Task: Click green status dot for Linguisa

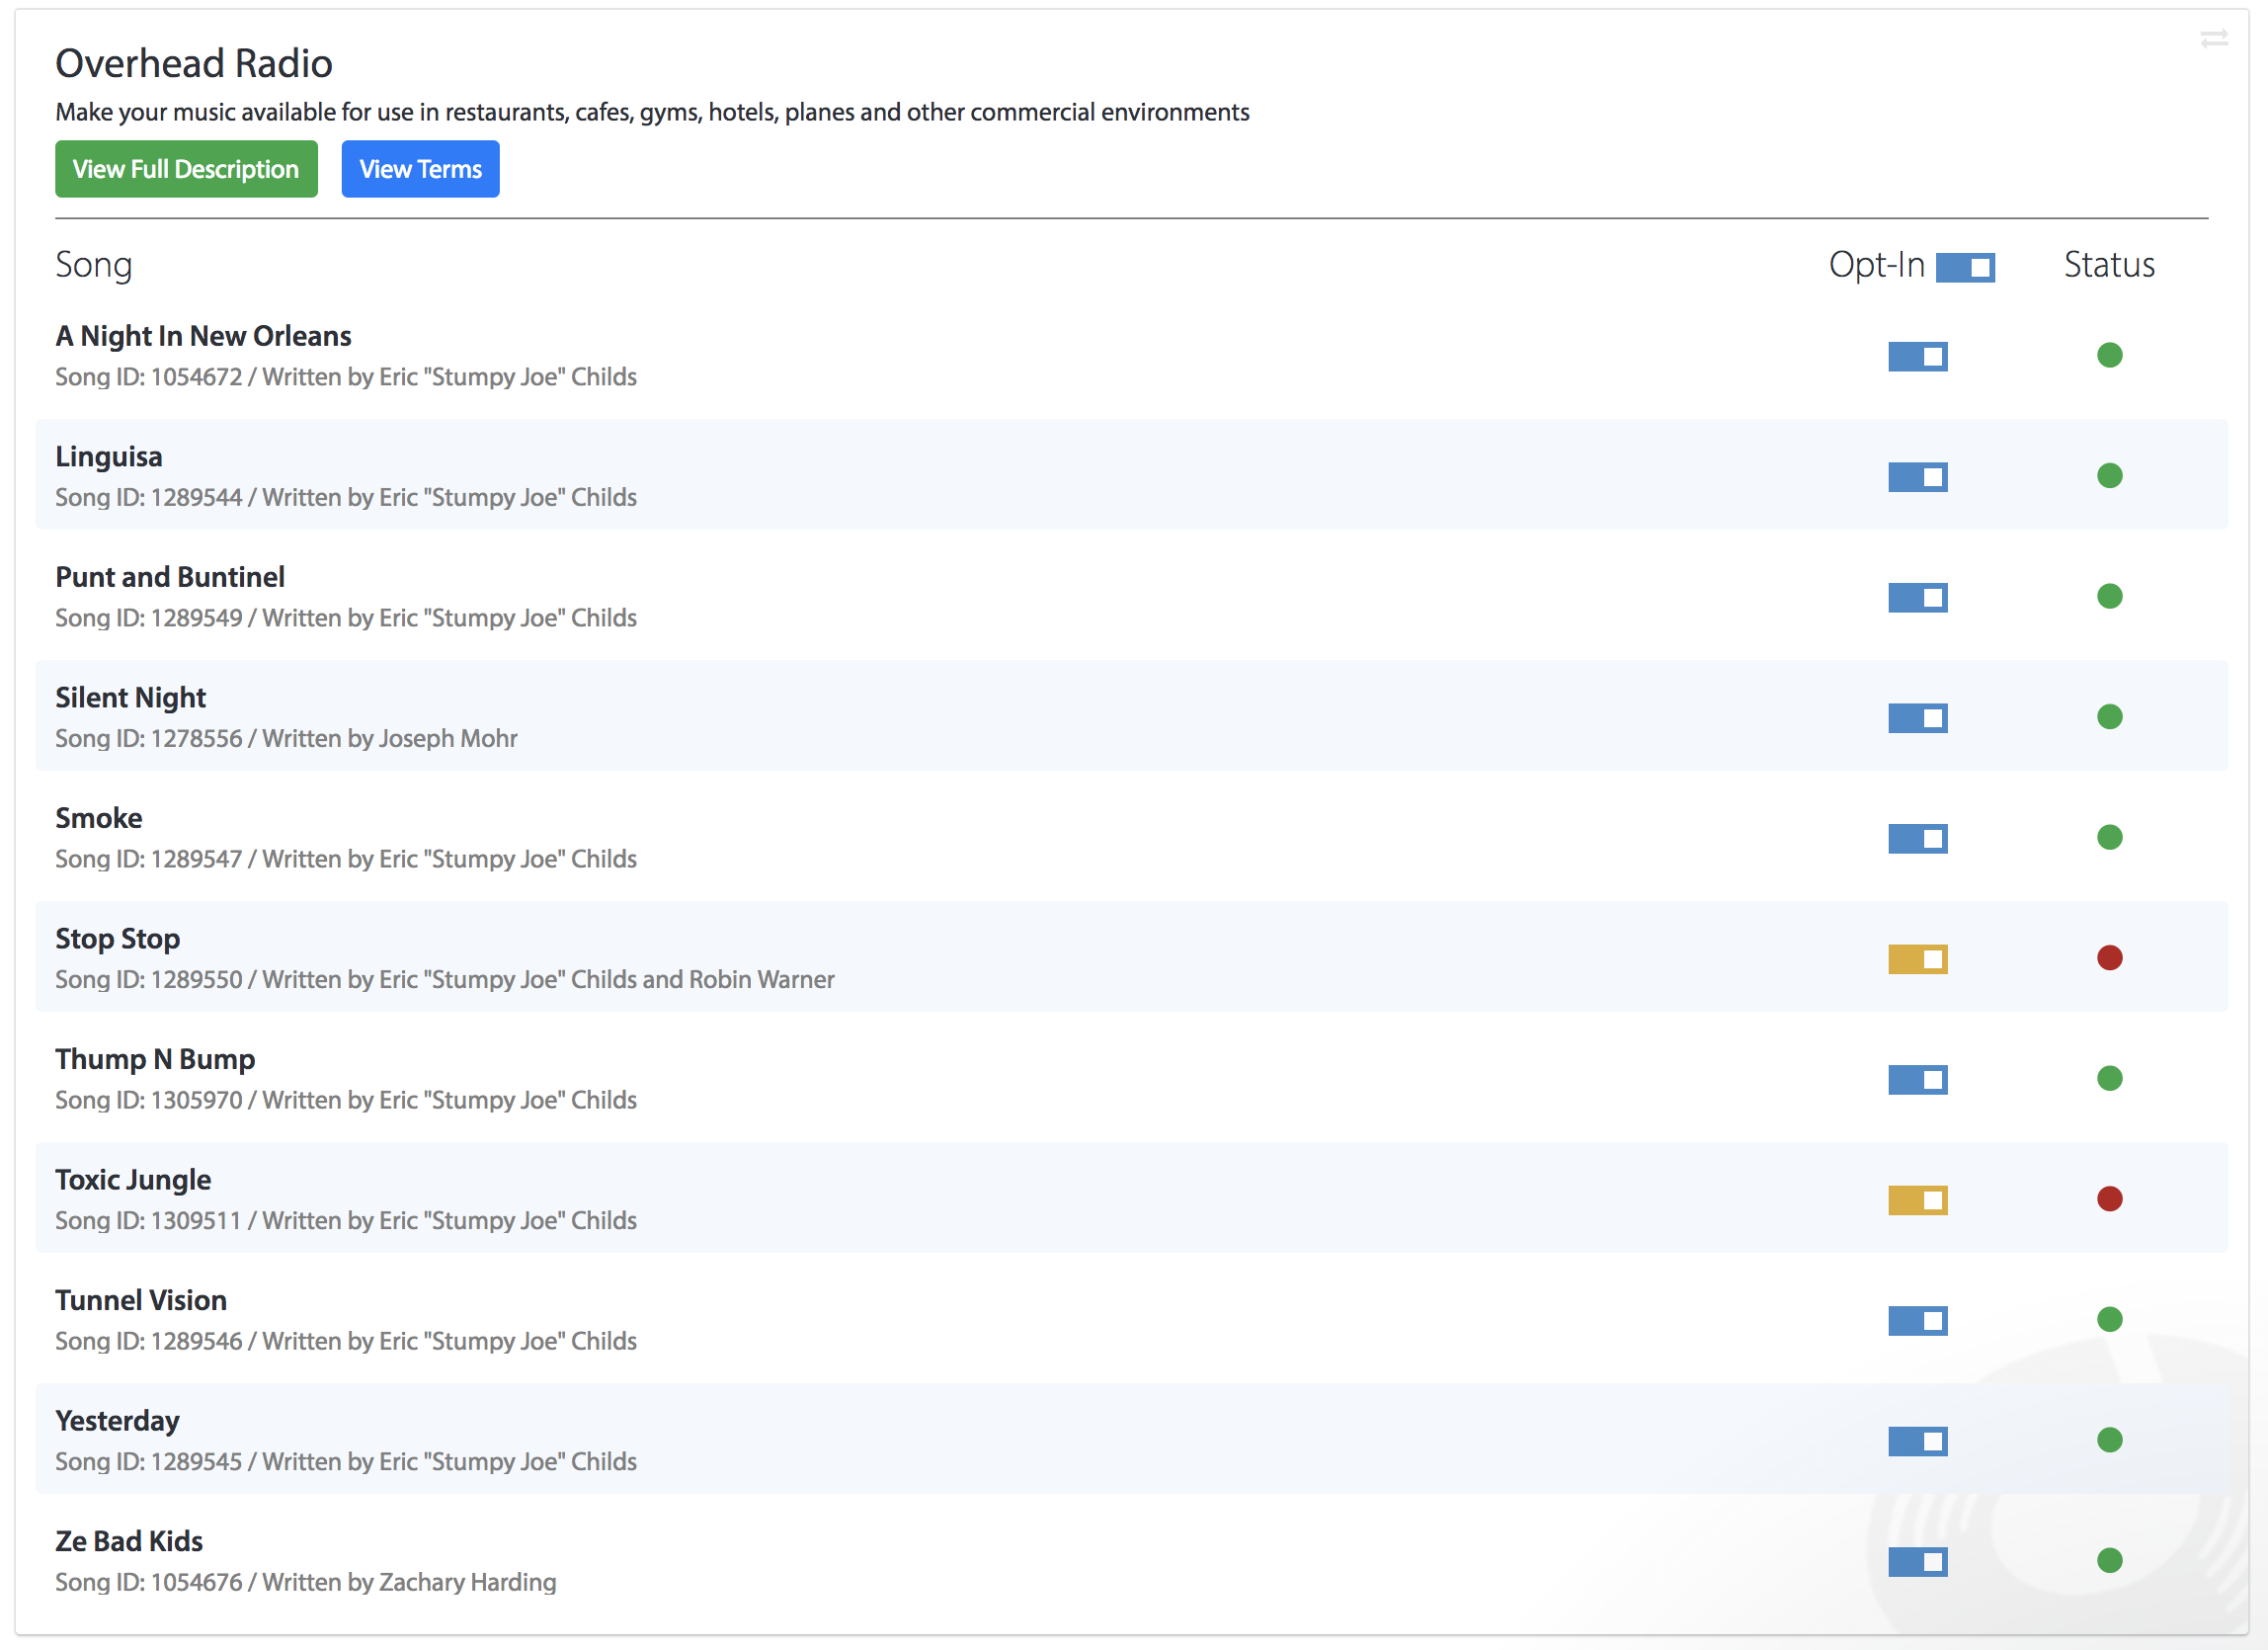Action: click(2109, 475)
